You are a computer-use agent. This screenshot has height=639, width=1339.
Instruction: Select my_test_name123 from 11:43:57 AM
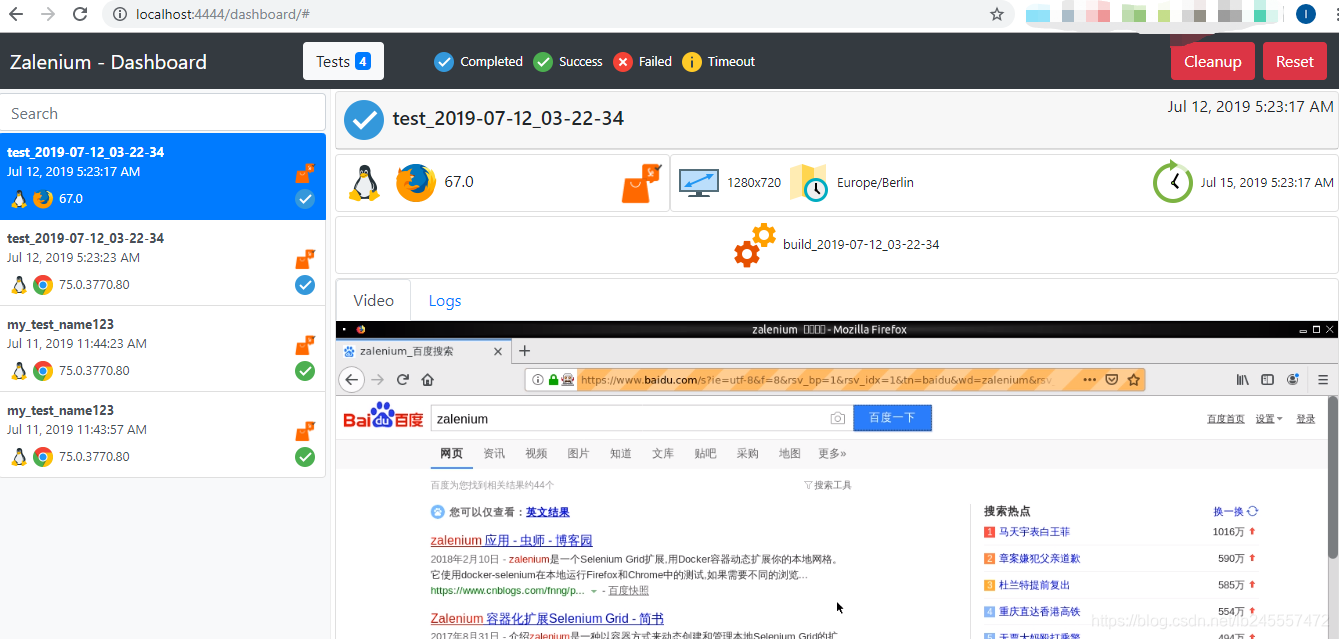click(163, 434)
